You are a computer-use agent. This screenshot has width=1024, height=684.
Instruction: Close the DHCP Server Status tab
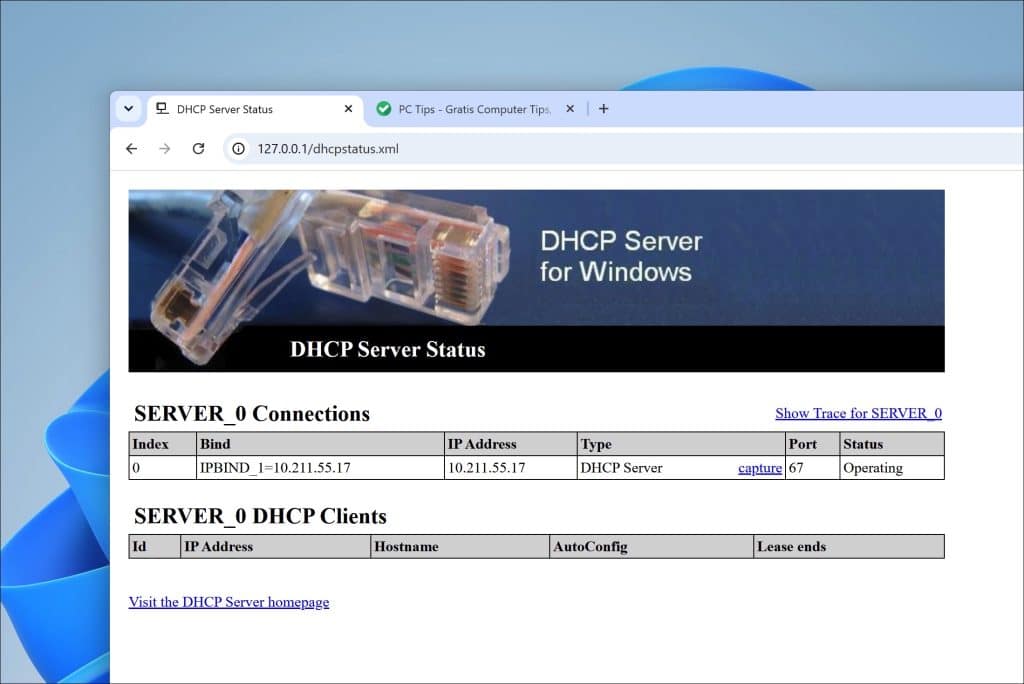[x=348, y=108]
